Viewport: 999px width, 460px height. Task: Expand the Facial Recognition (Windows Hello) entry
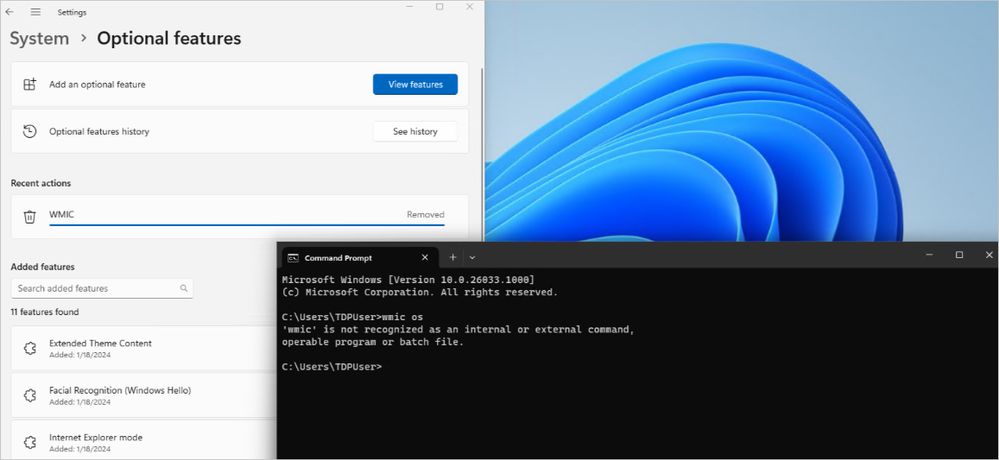click(x=144, y=395)
